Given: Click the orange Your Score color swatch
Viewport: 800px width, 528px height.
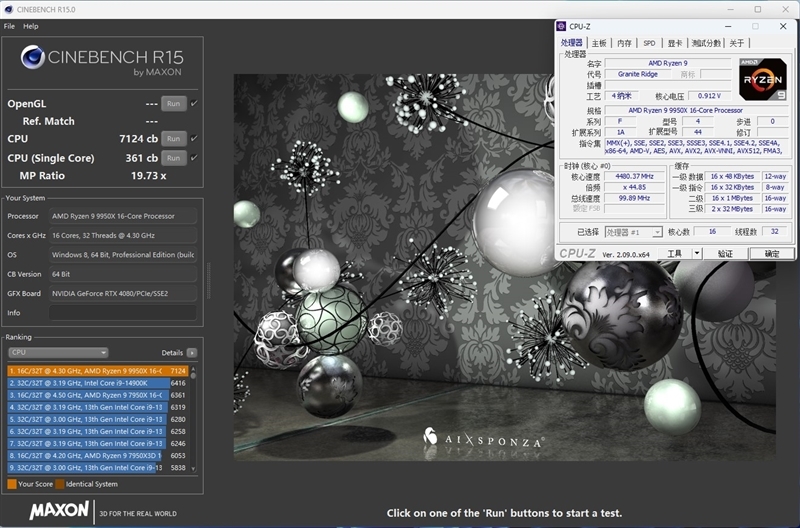Looking at the screenshot, I should [x=12, y=484].
